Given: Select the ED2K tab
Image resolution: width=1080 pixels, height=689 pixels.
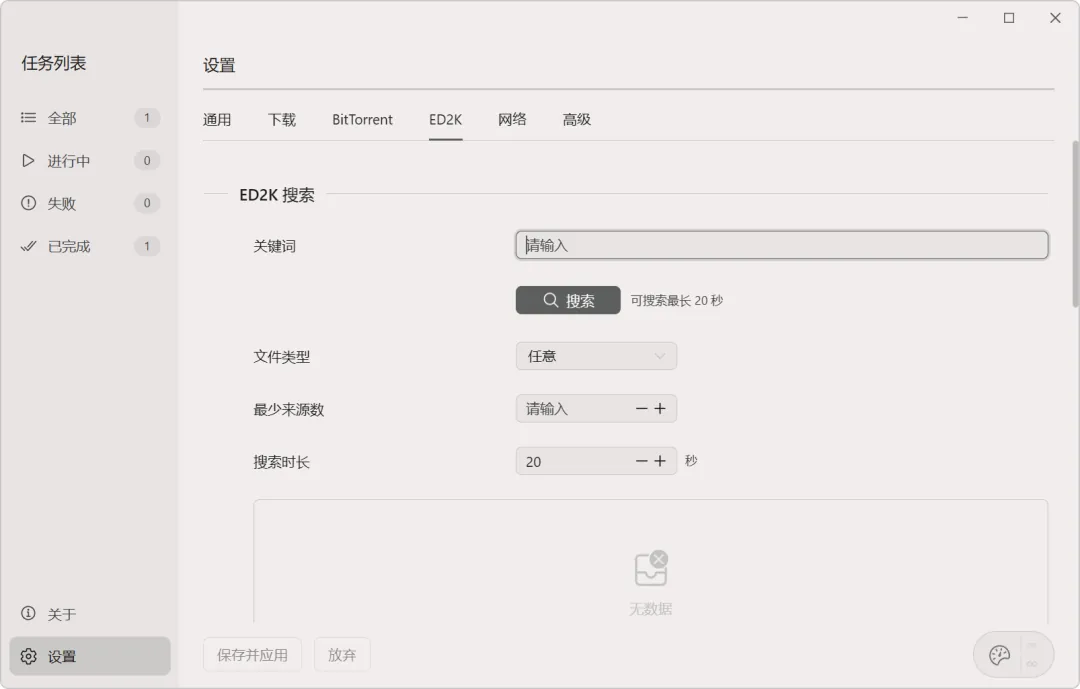Looking at the screenshot, I should [x=446, y=120].
